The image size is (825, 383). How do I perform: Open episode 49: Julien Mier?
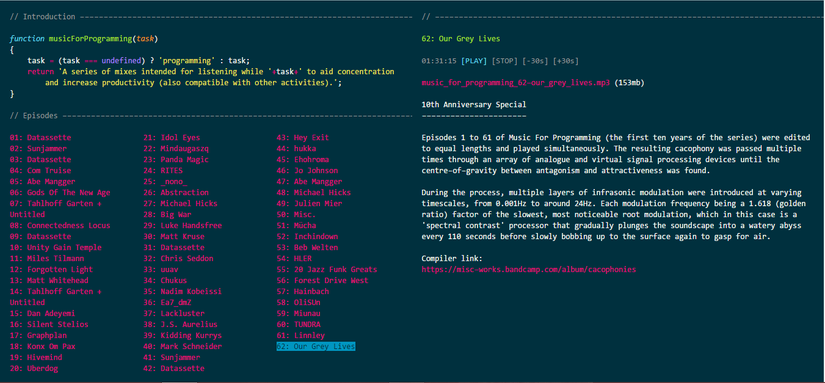click(x=310, y=204)
